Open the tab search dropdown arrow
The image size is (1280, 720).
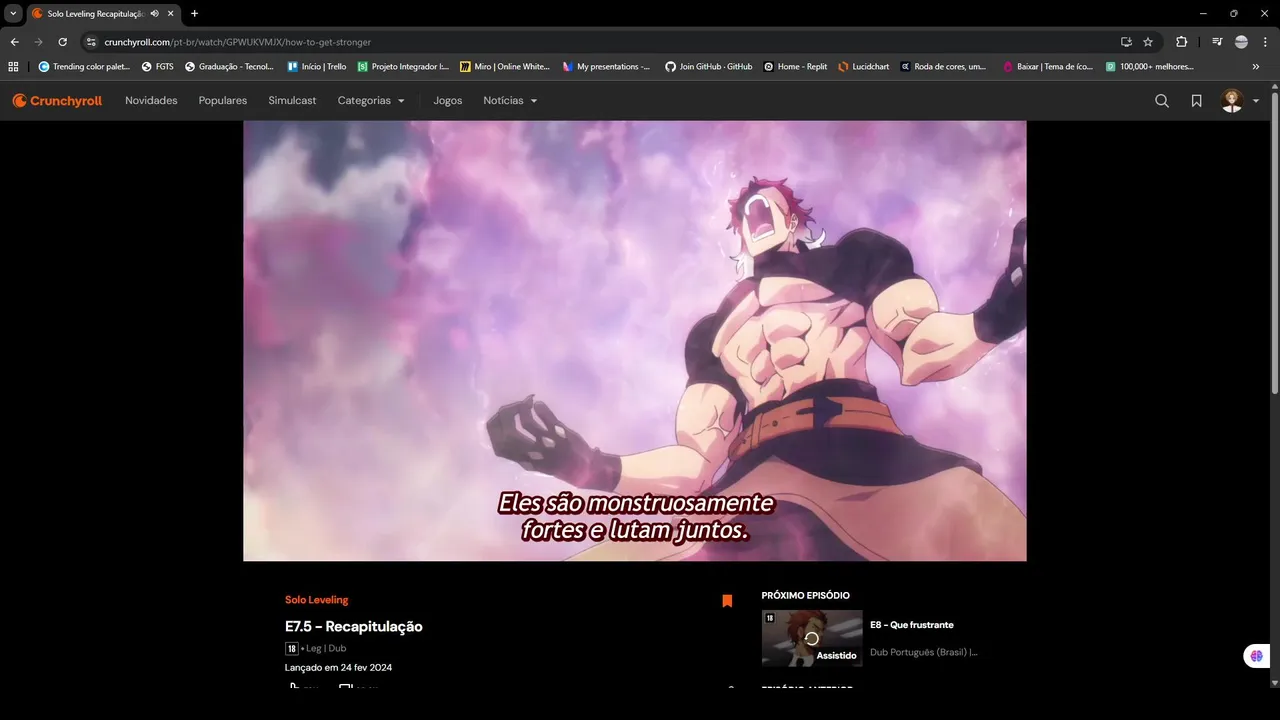[13, 13]
